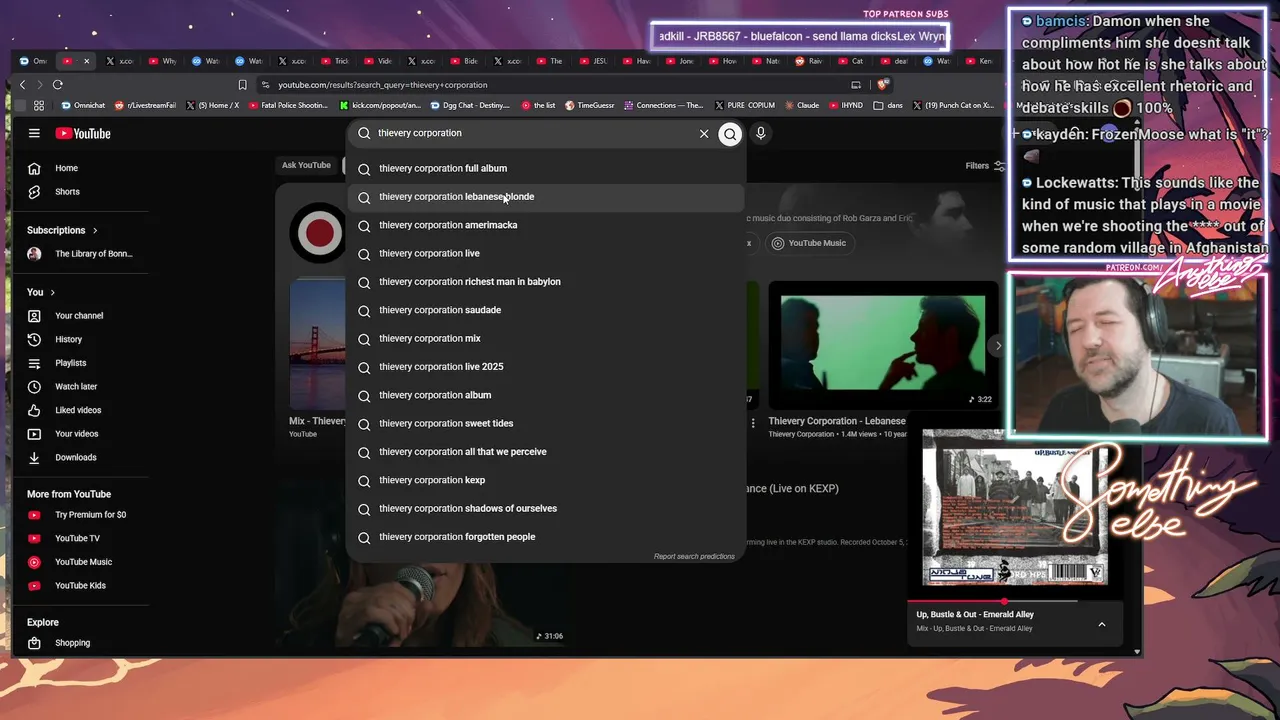1280x720 pixels.
Task: Expand the Emerald Alley miniplayer chevron
Action: pos(1102,625)
